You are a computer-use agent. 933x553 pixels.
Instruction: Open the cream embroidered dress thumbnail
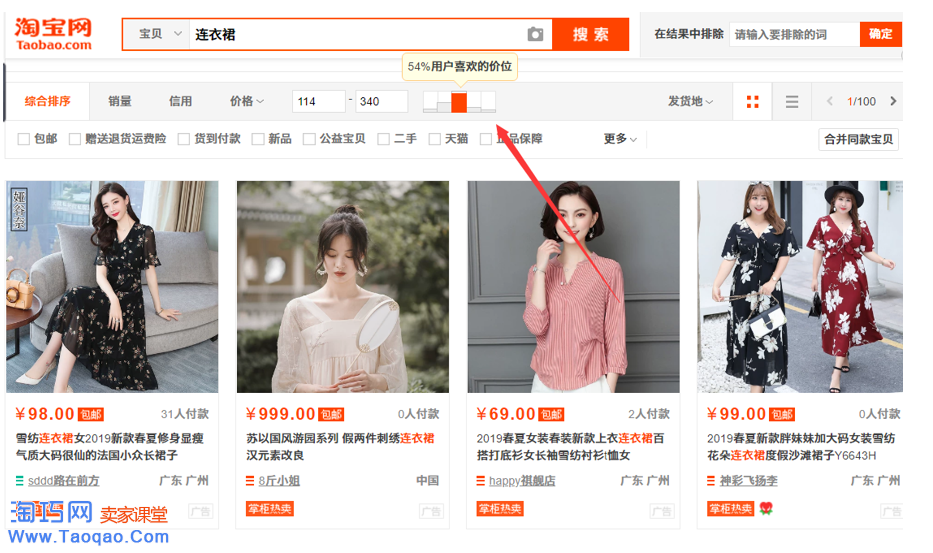click(343, 287)
